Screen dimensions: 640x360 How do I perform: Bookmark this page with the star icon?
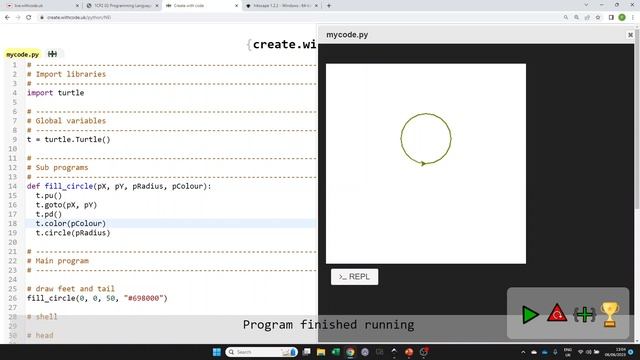[598, 18]
